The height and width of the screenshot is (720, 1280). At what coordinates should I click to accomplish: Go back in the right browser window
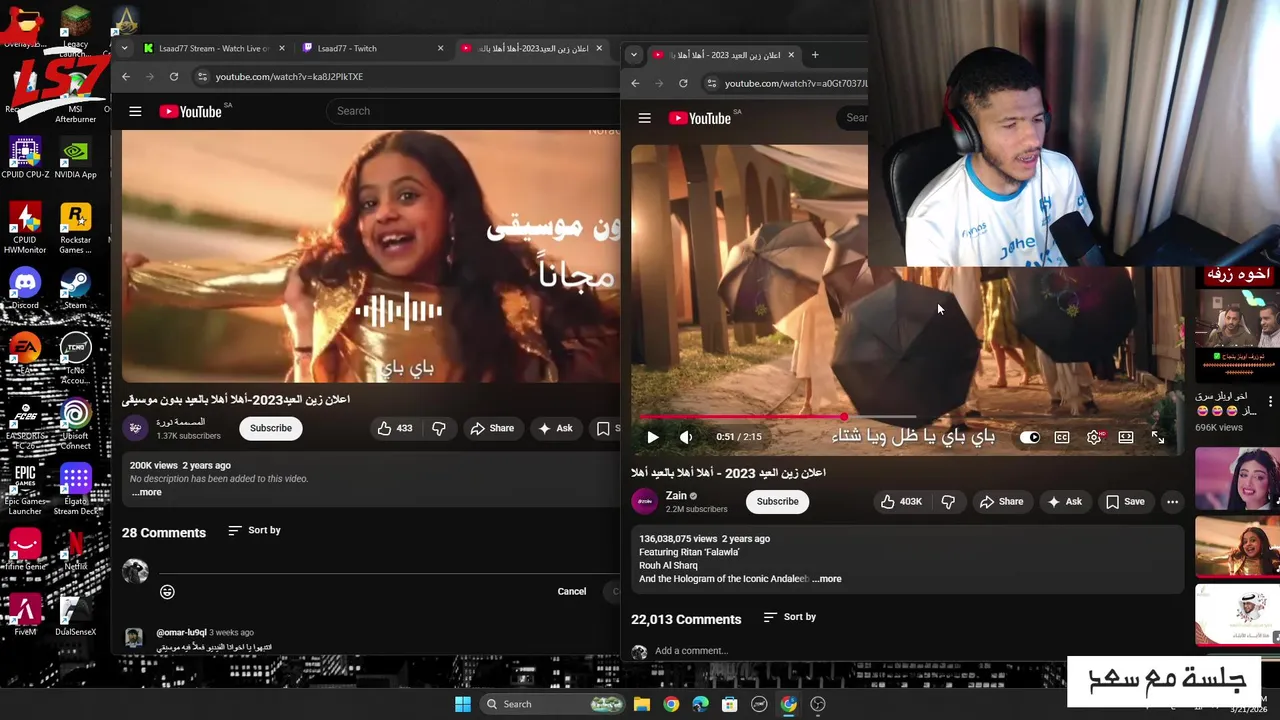(x=635, y=83)
